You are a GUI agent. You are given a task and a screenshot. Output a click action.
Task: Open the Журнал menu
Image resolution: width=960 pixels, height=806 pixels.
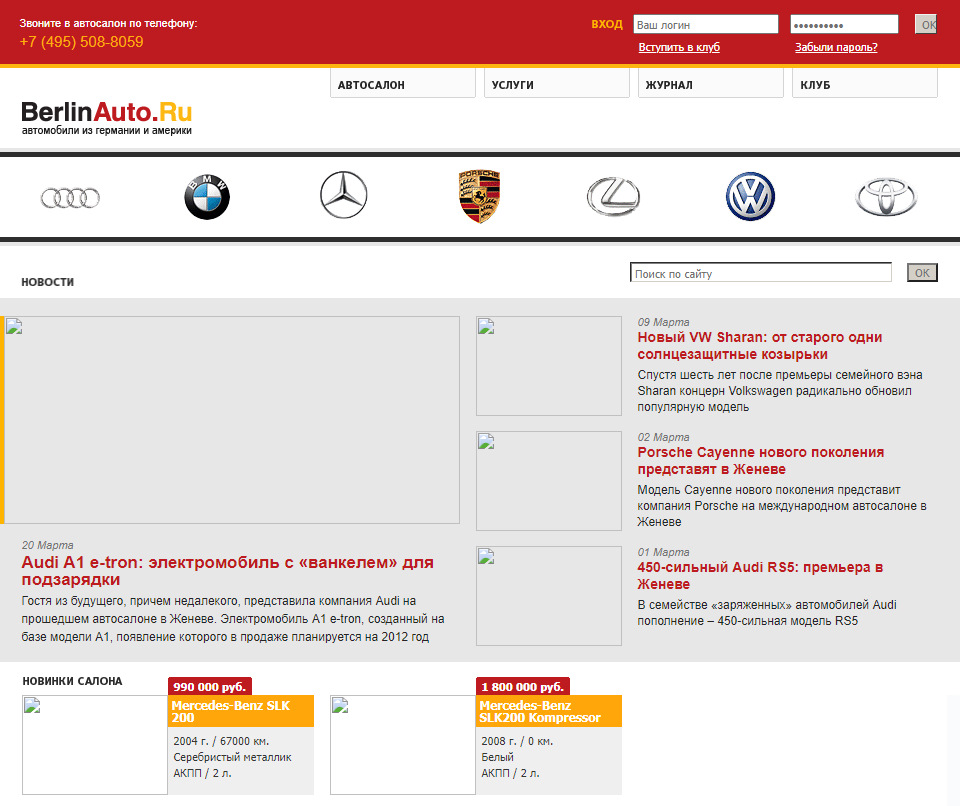tap(711, 83)
